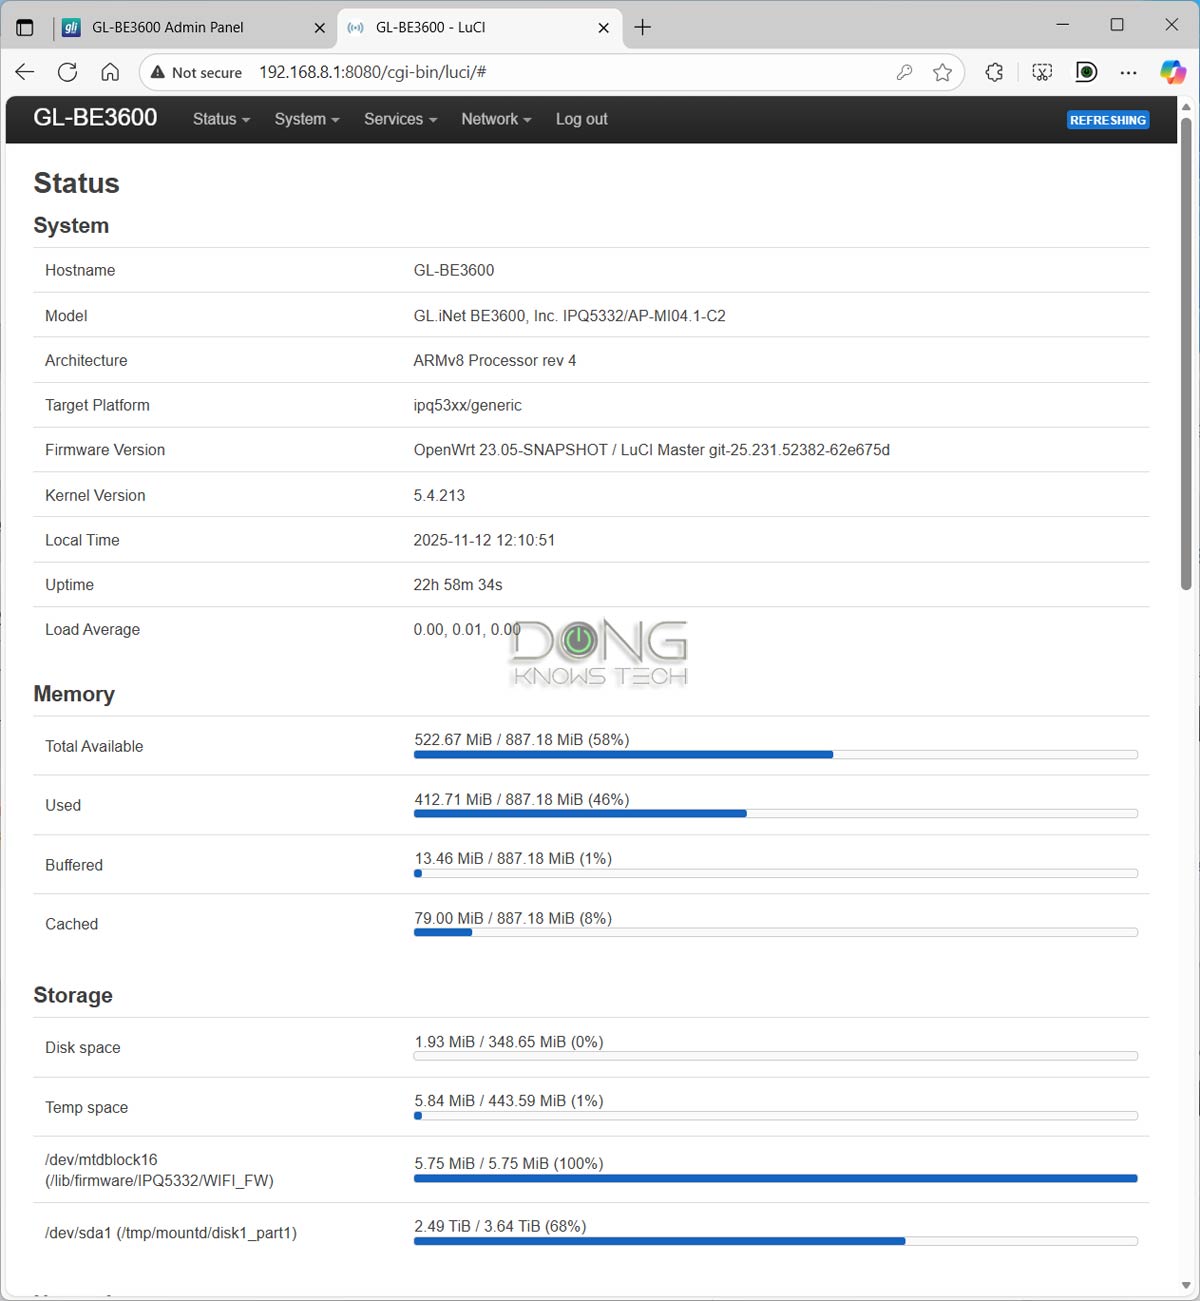Open a new browser tab
The width and height of the screenshot is (1200, 1301).
[x=643, y=27]
